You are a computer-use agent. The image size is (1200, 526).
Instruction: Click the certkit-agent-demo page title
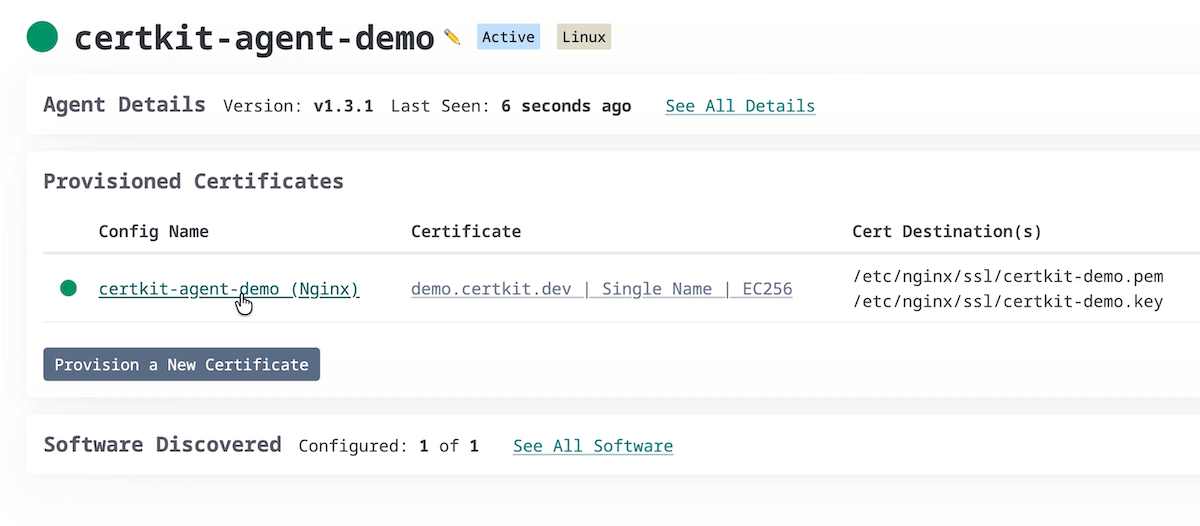click(x=255, y=38)
